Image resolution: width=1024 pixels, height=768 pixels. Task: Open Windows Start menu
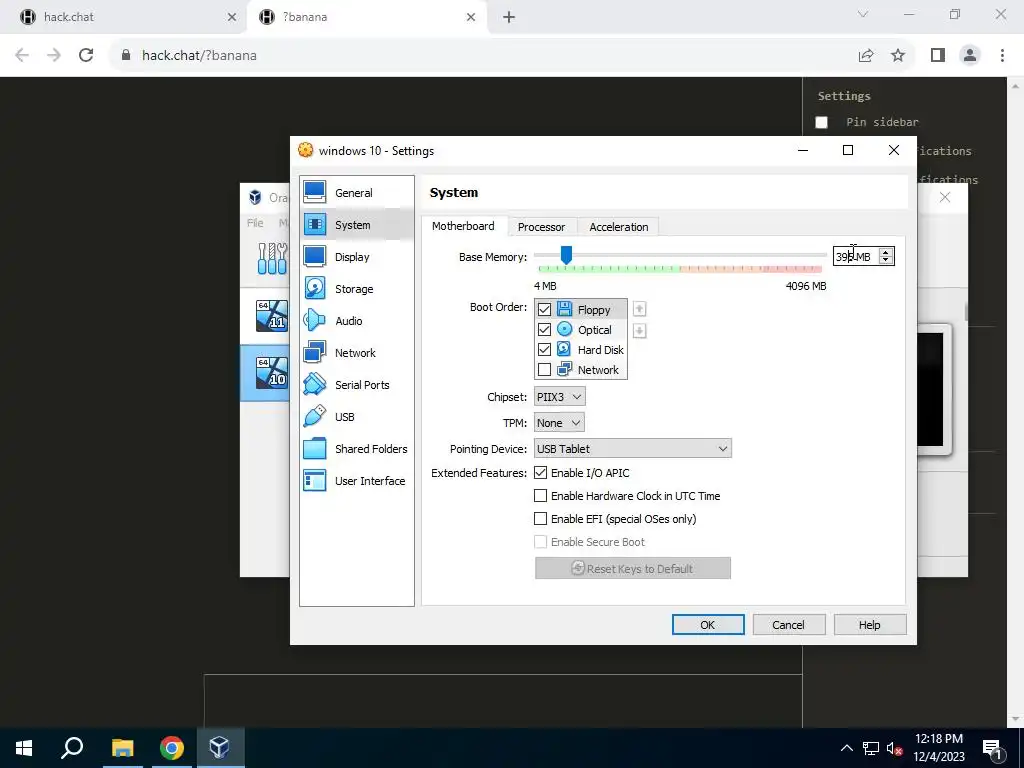[24, 748]
